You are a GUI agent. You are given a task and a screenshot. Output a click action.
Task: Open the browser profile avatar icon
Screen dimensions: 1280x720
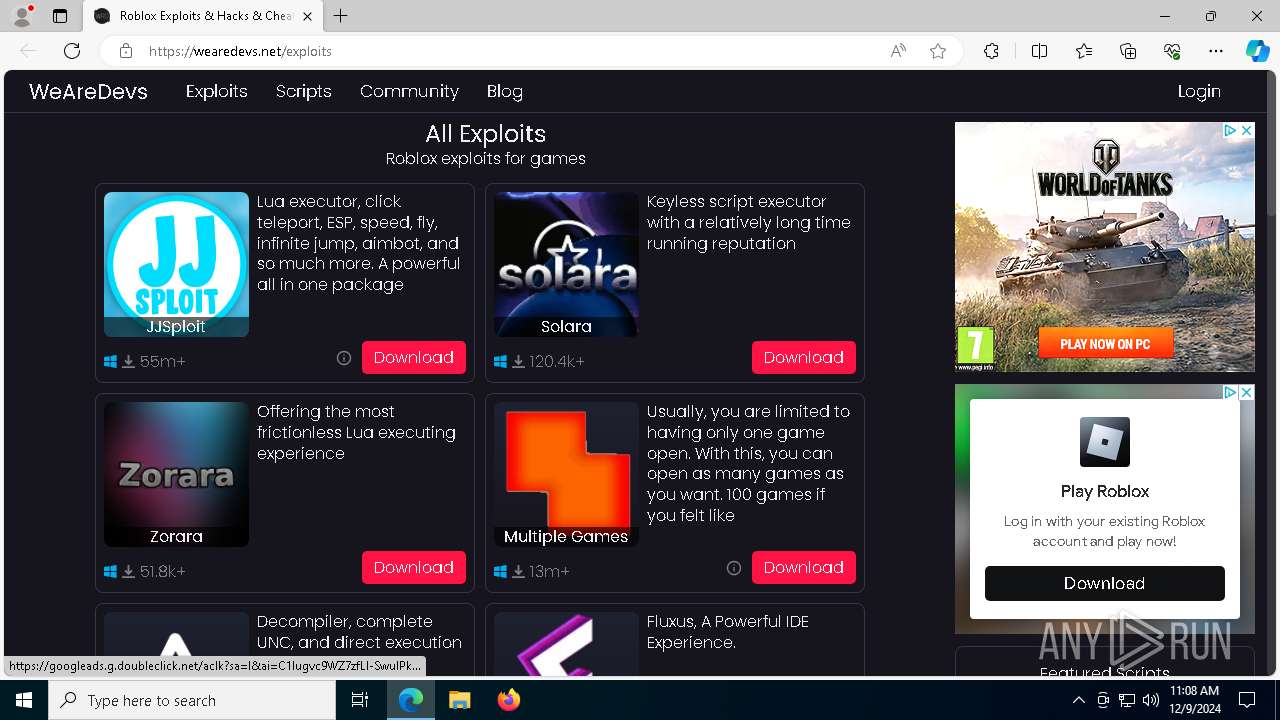[22, 16]
